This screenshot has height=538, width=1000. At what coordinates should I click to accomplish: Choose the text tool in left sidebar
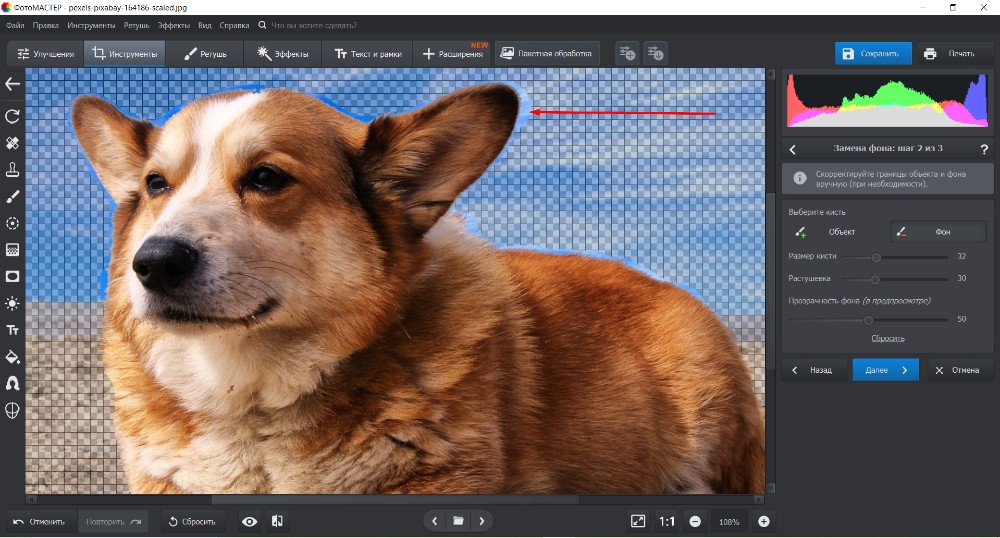coord(13,330)
